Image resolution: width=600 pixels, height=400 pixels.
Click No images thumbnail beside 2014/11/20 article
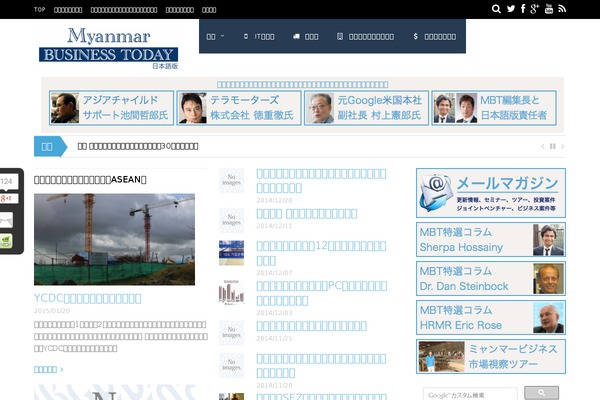click(x=232, y=366)
